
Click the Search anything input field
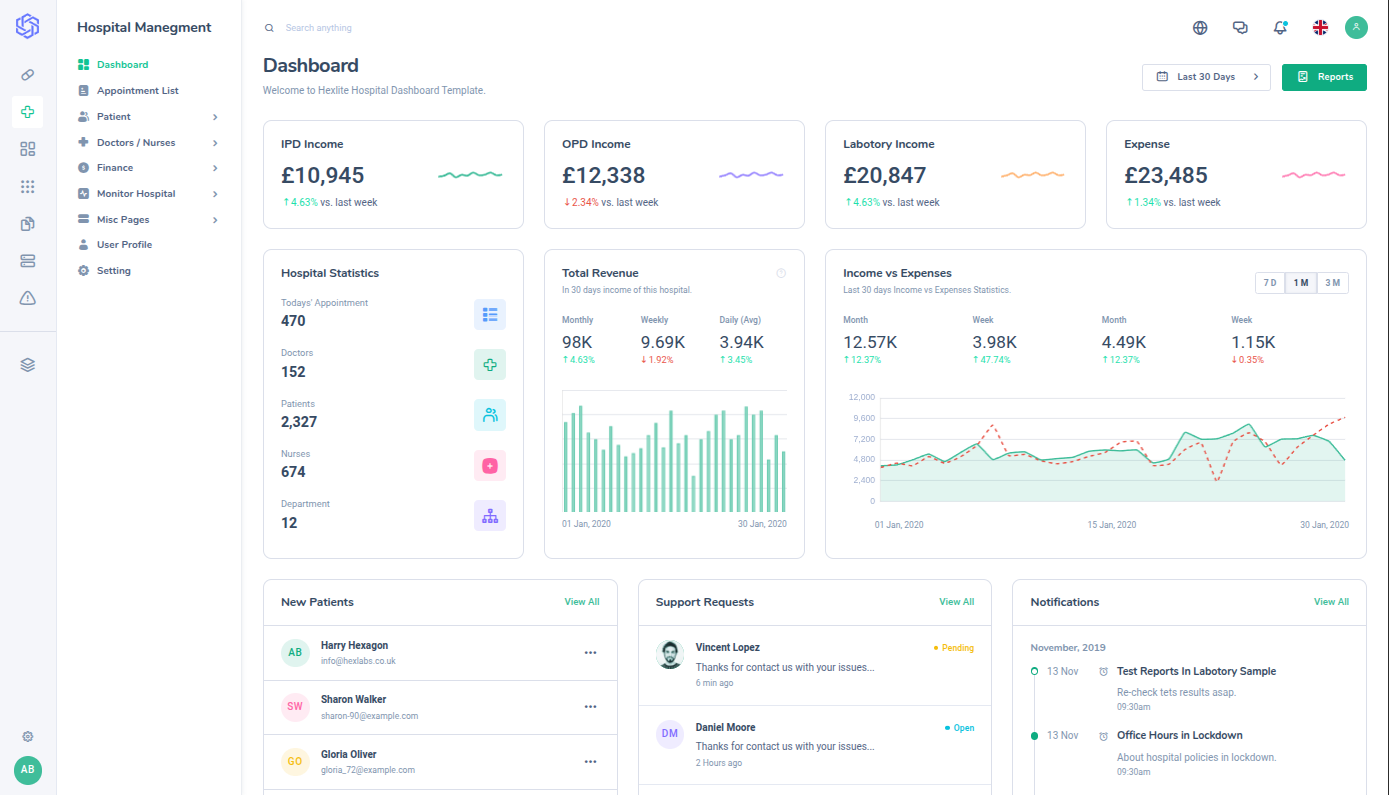400,28
